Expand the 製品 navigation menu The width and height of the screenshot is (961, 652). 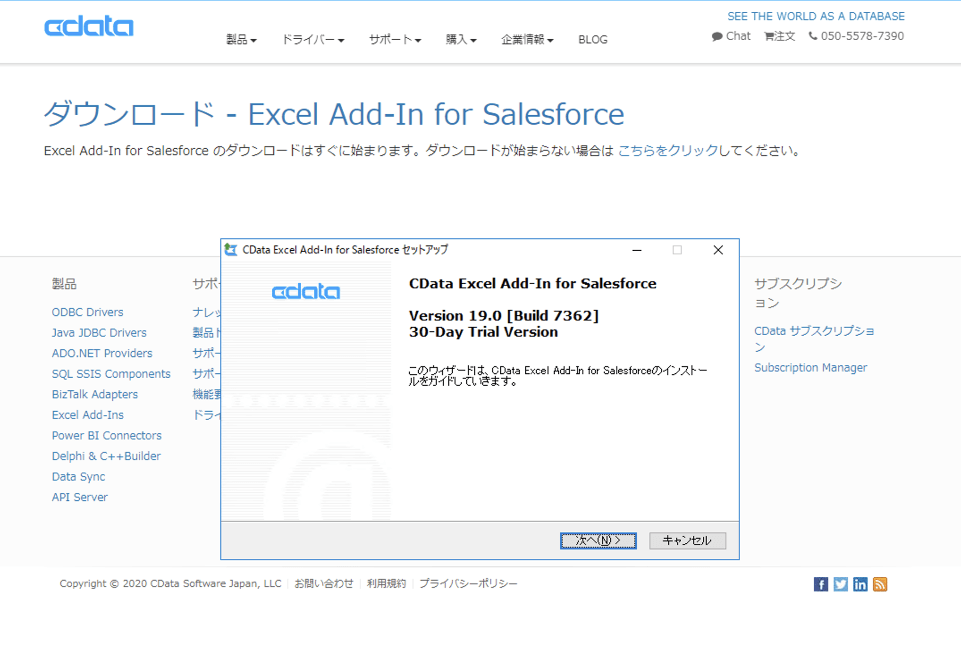pos(241,39)
